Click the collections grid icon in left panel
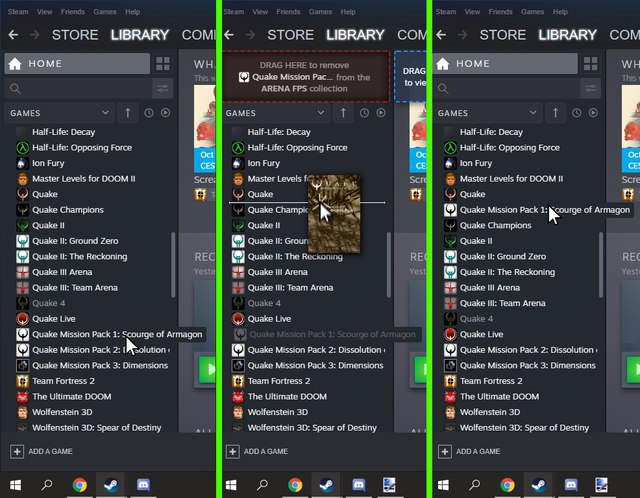This screenshot has width=640, height=498. coord(163,64)
